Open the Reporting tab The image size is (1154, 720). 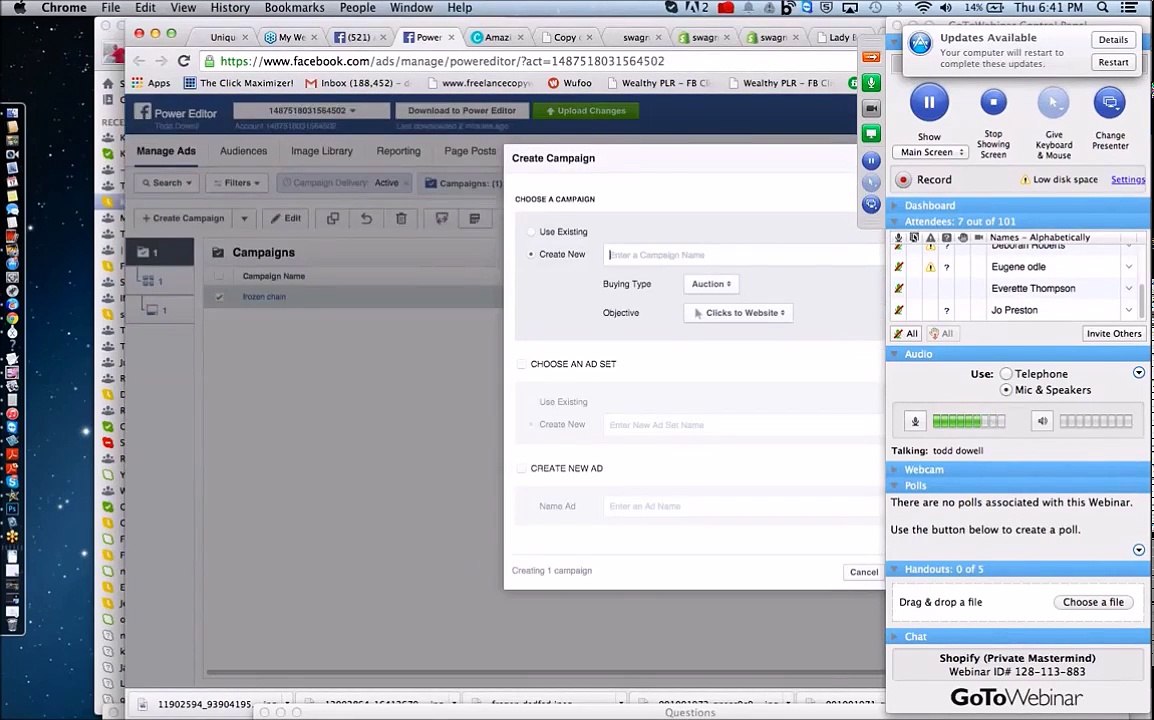pyautogui.click(x=398, y=151)
